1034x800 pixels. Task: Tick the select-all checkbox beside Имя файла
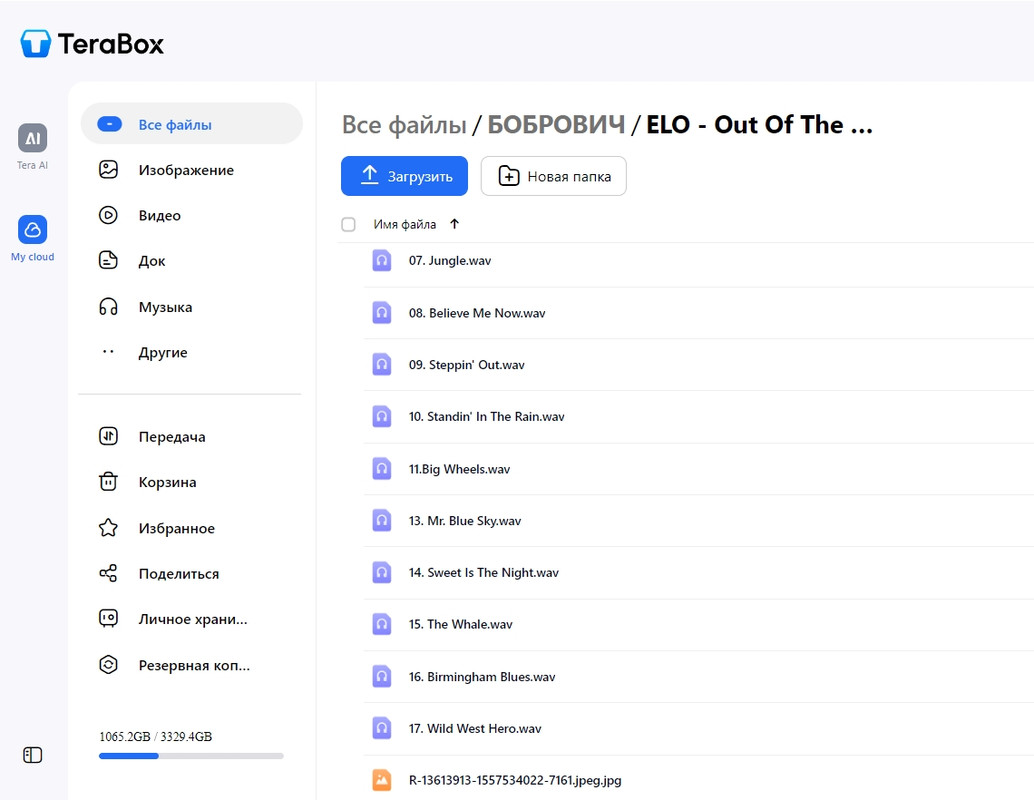tap(348, 224)
